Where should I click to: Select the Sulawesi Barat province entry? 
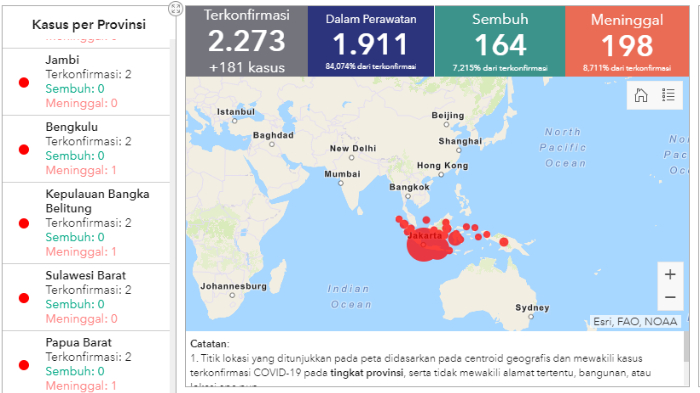click(x=86, y=297)
